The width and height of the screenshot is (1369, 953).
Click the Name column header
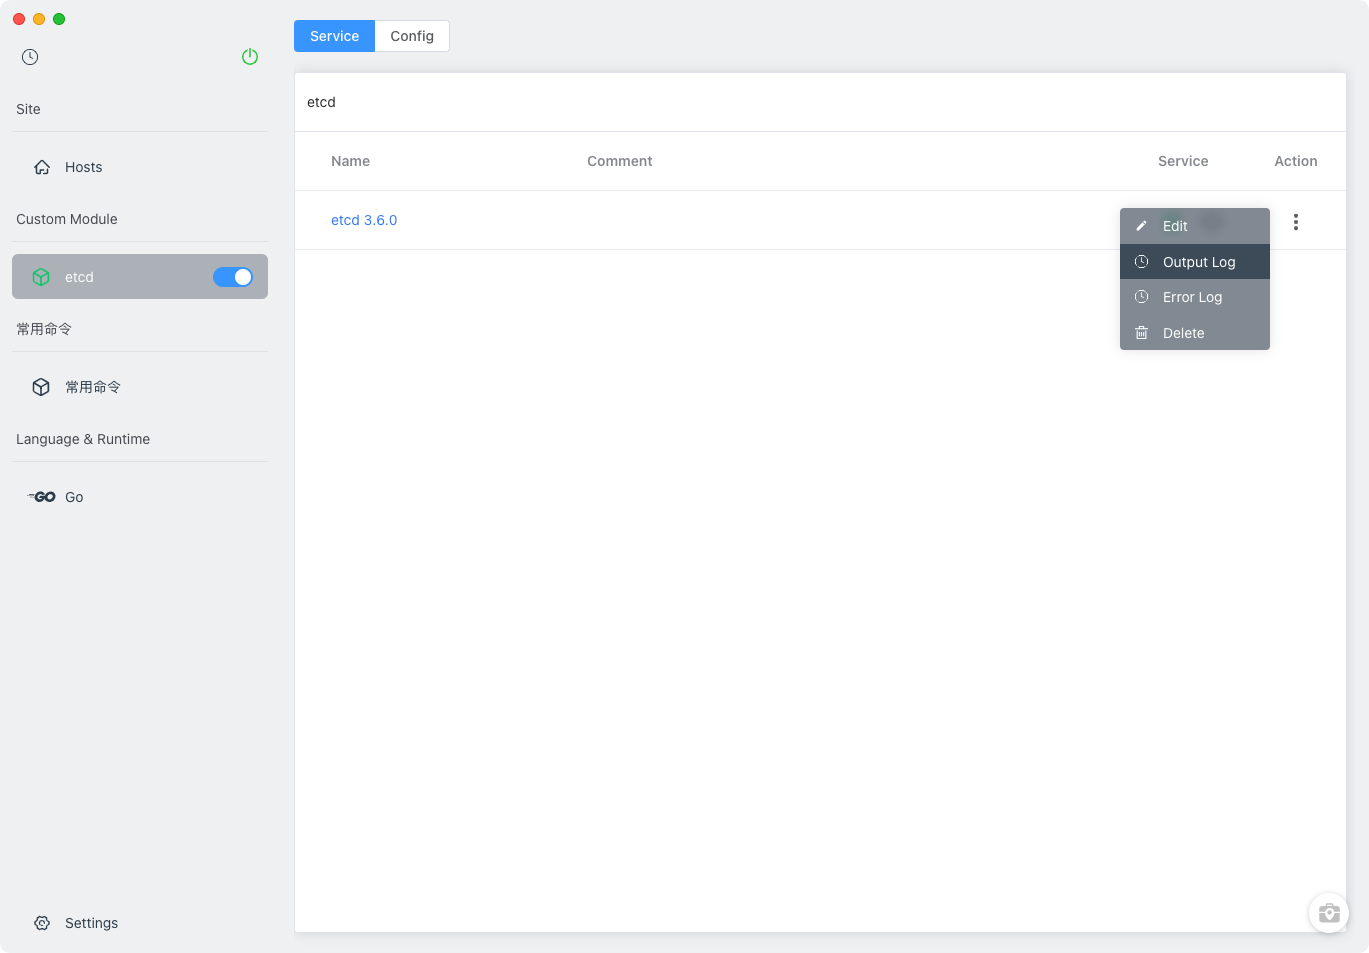(350, 161)
